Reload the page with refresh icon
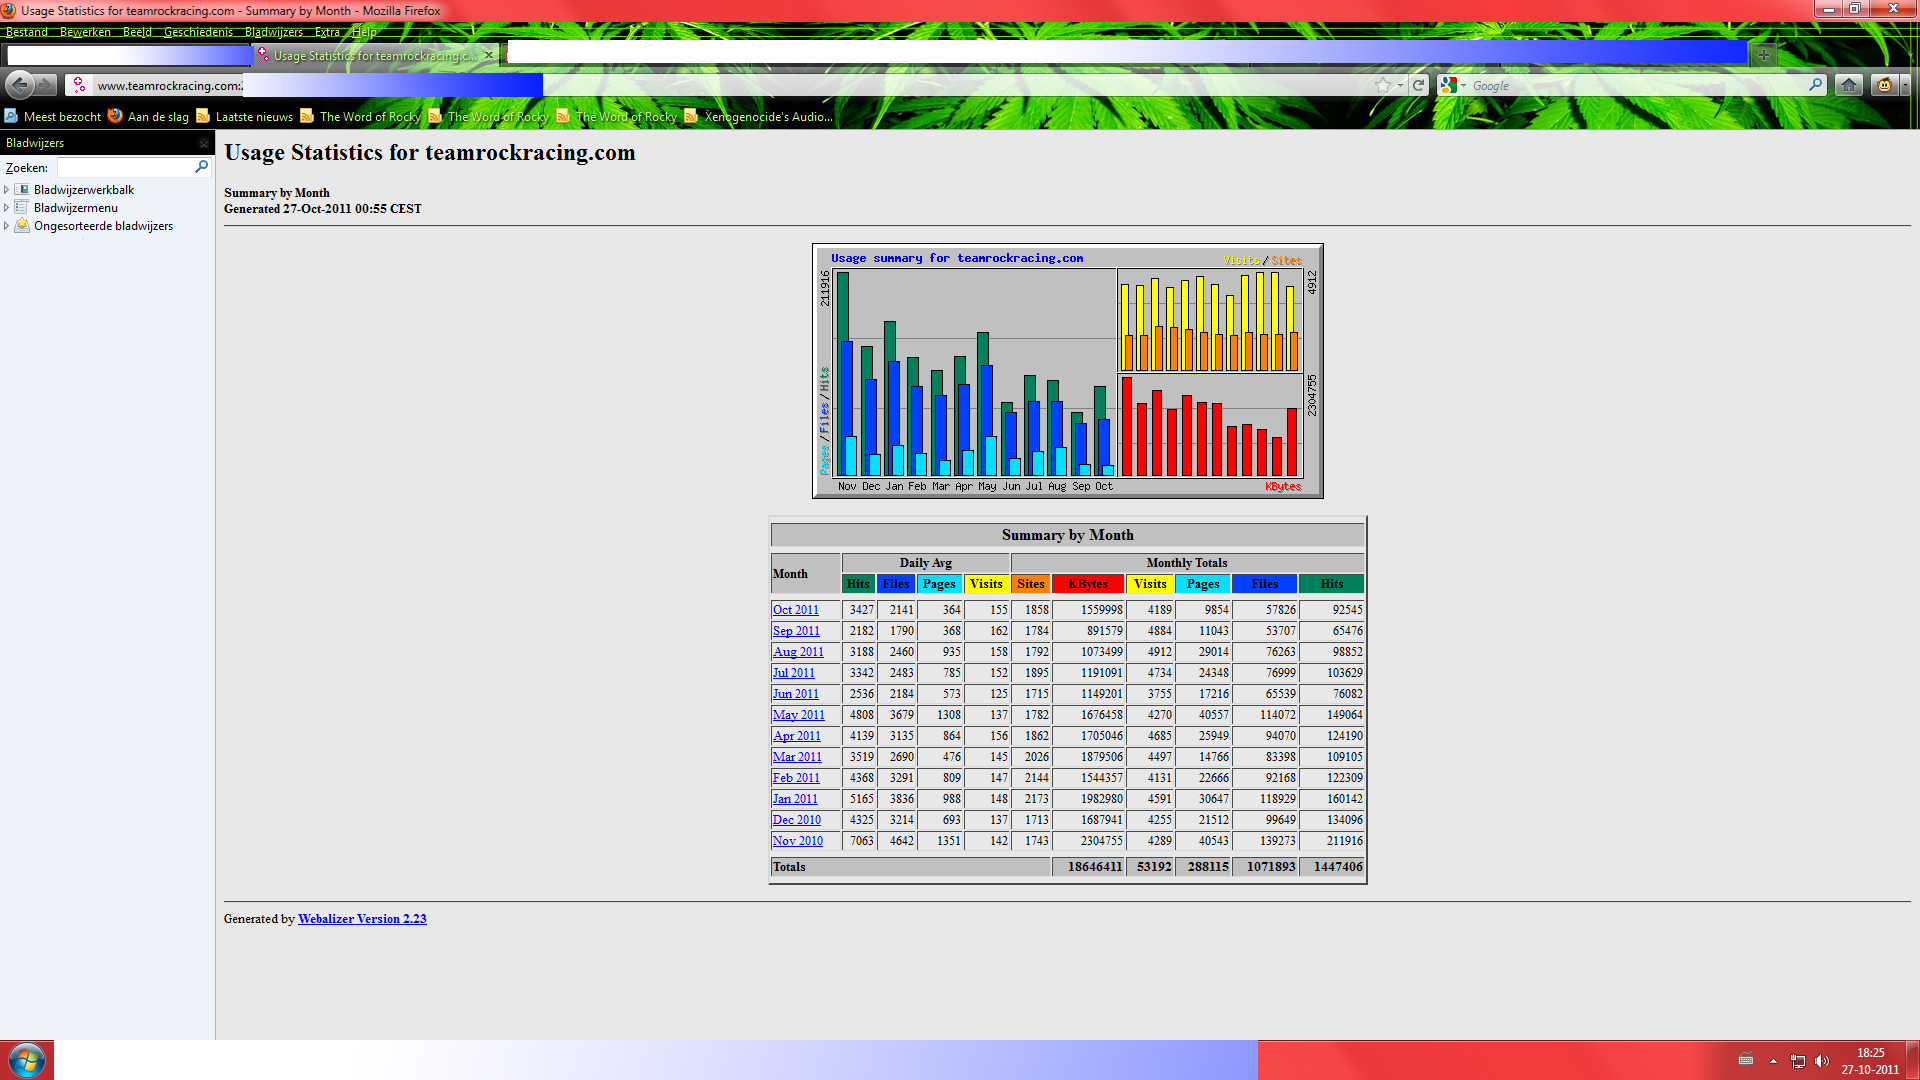This screenshot has height=1080, width=1920. click(x=1418, y=85)
